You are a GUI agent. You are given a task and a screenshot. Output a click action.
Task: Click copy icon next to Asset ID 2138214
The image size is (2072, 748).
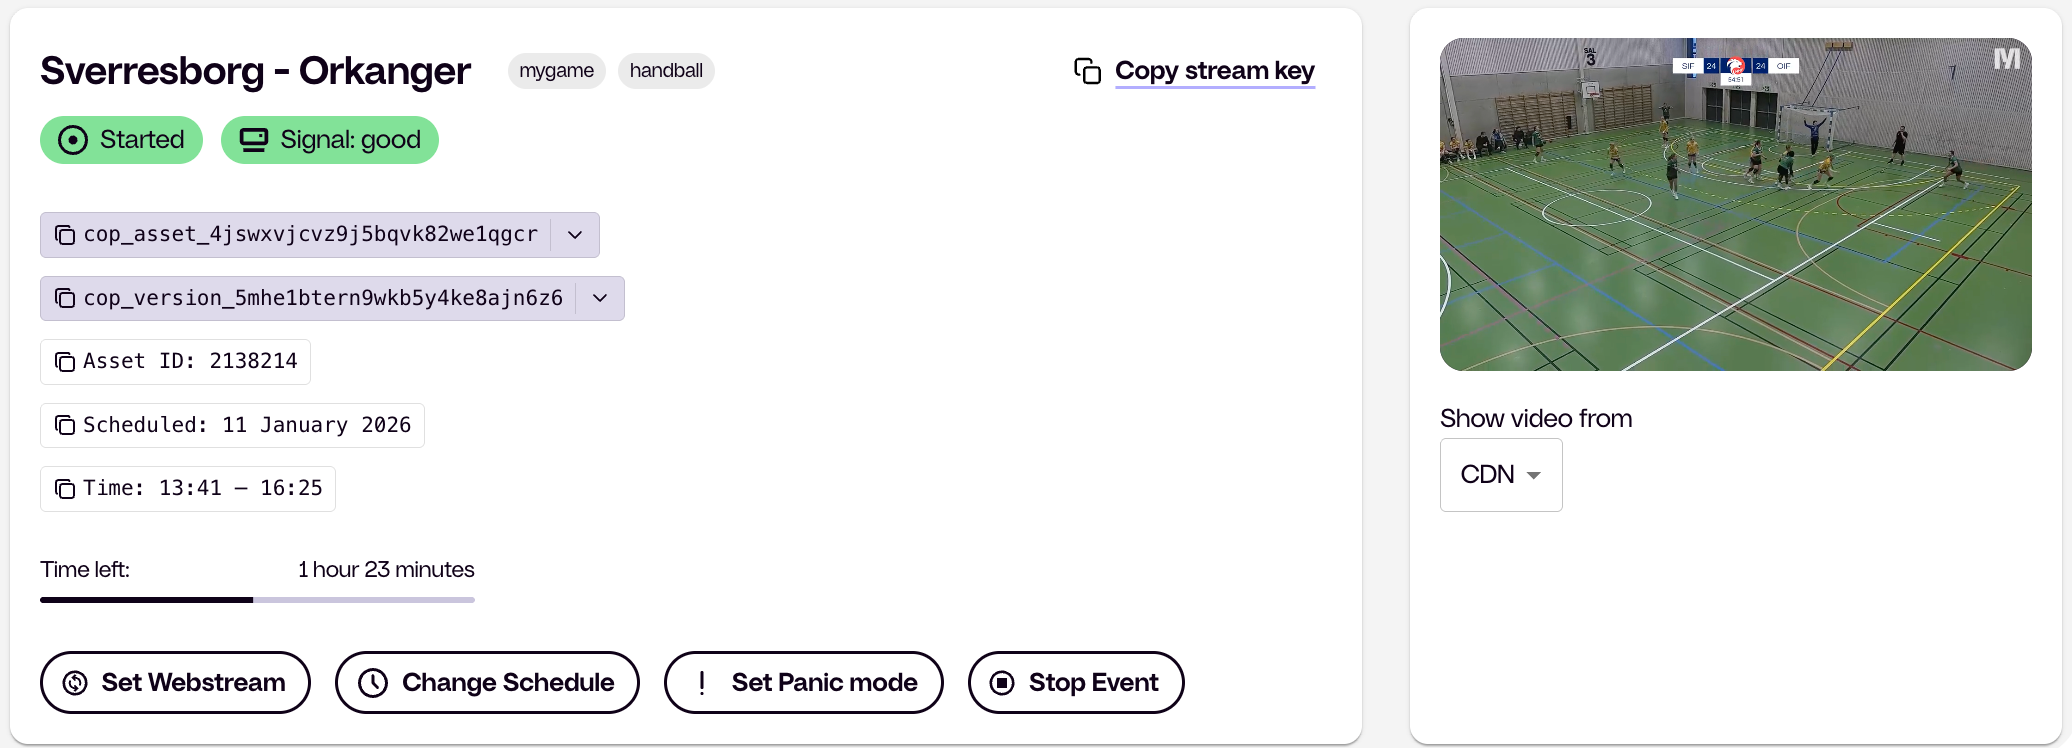tap(65, 362)
